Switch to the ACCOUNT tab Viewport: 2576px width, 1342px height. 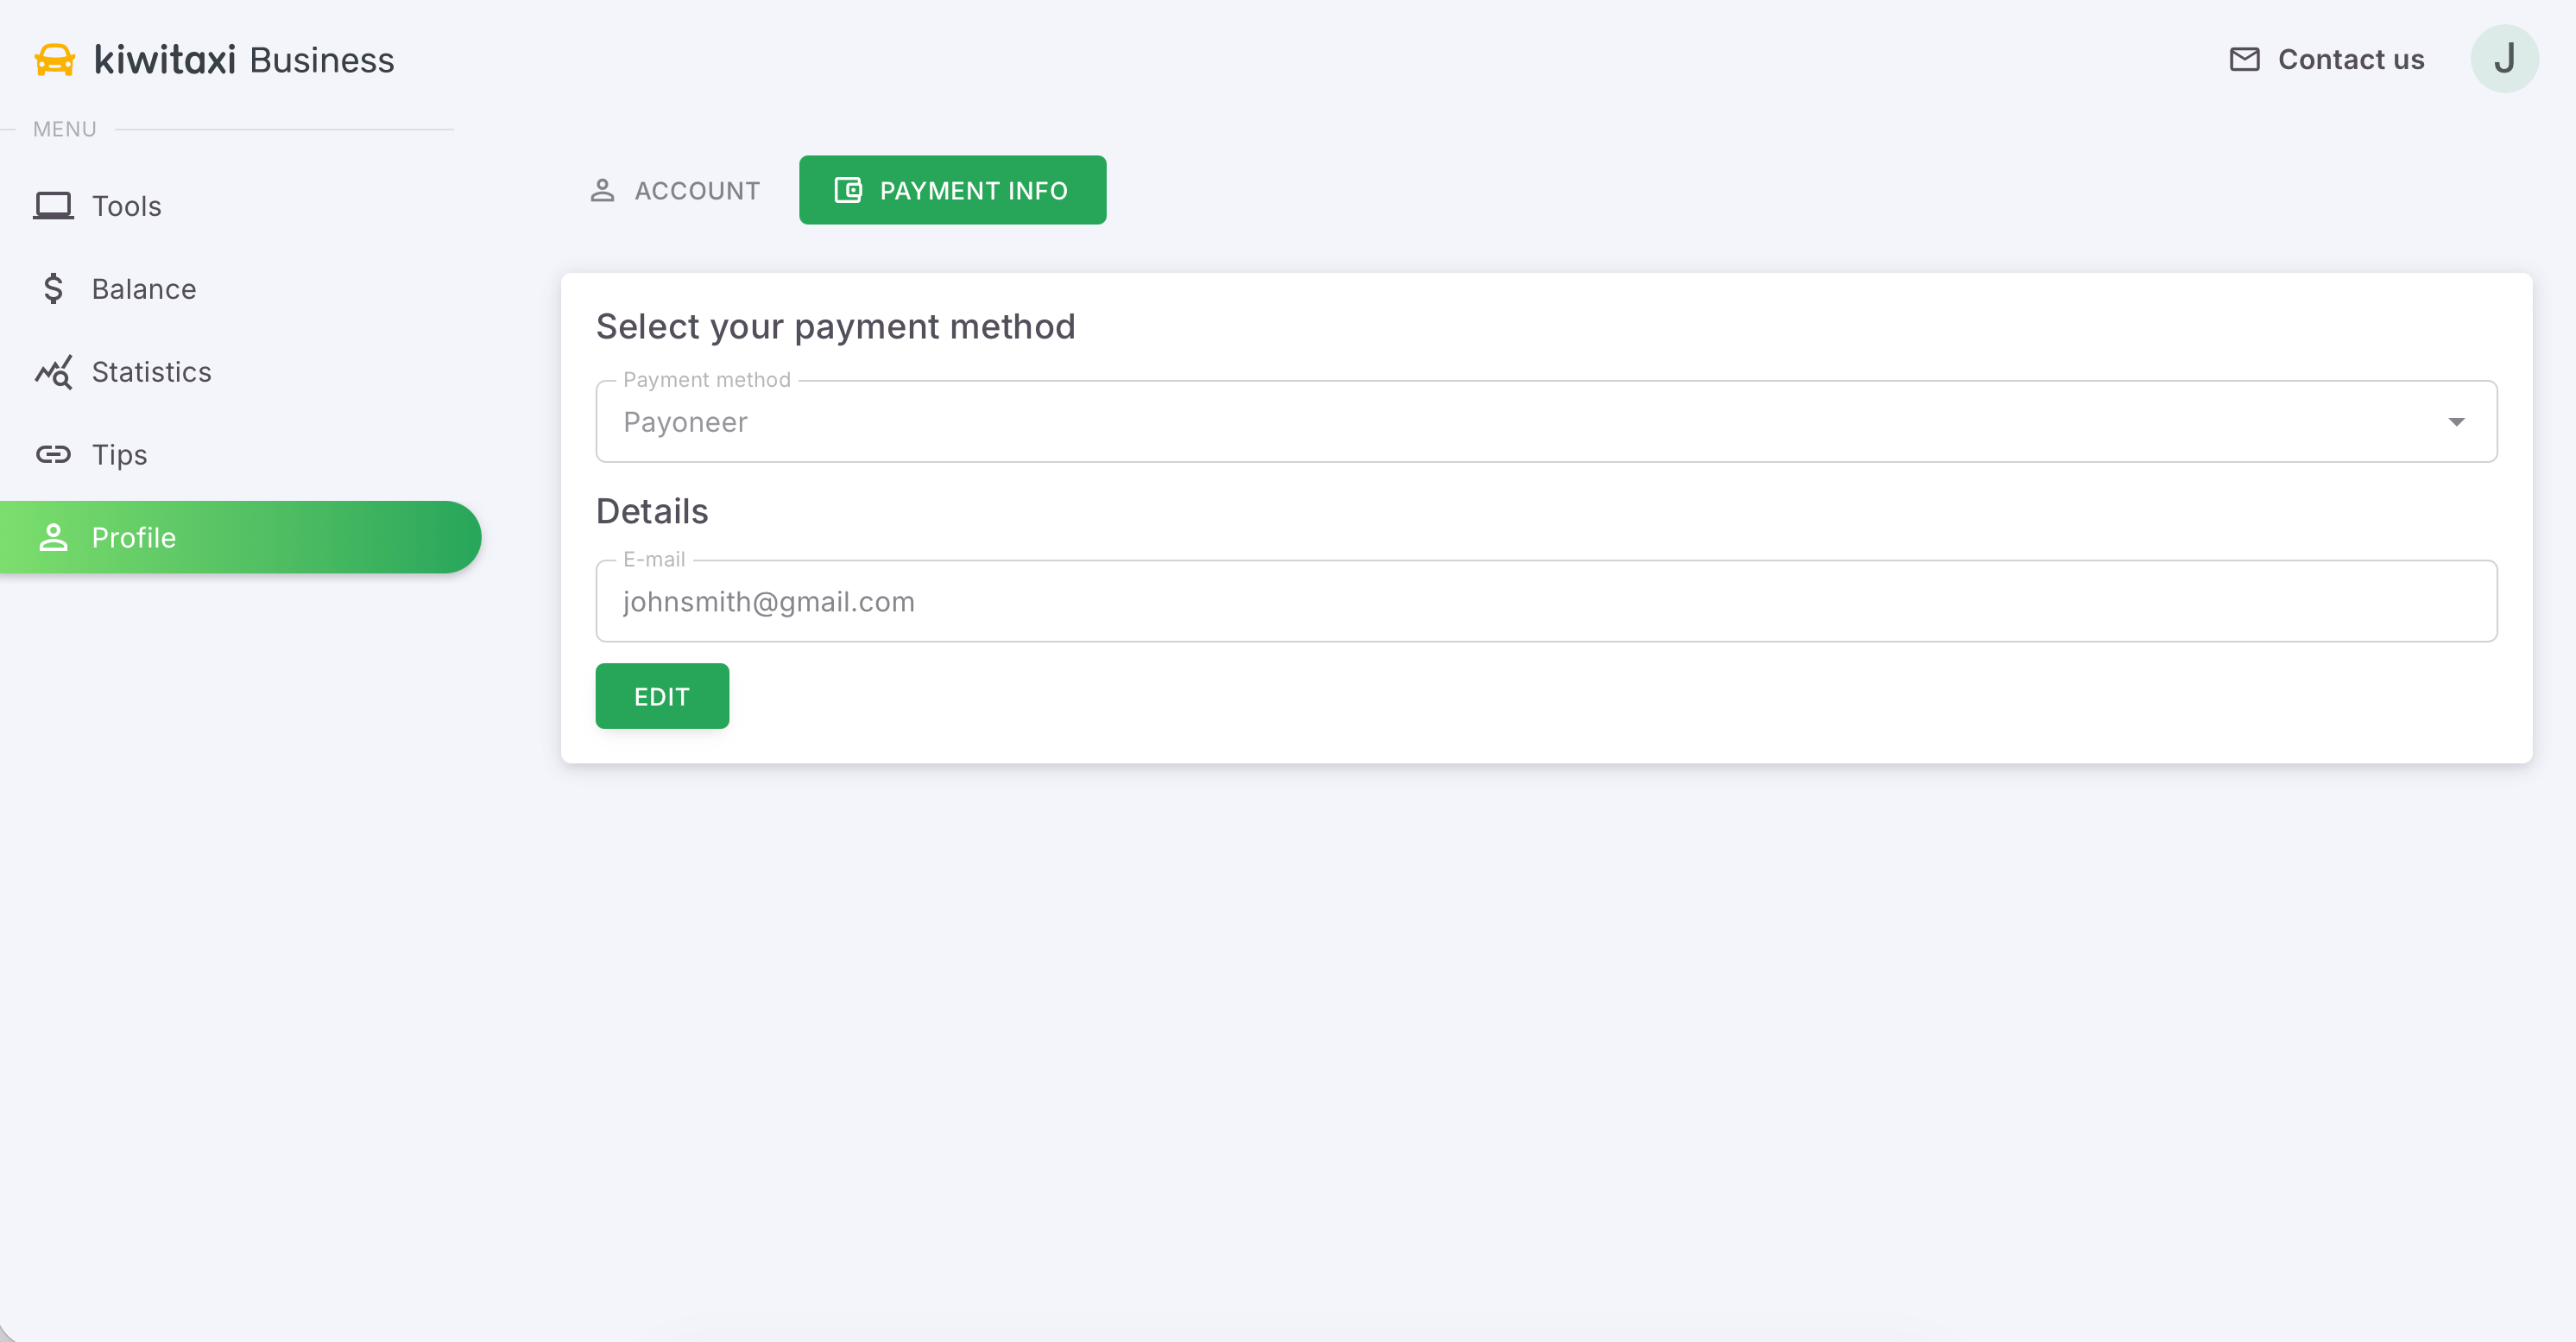(675, 190)
